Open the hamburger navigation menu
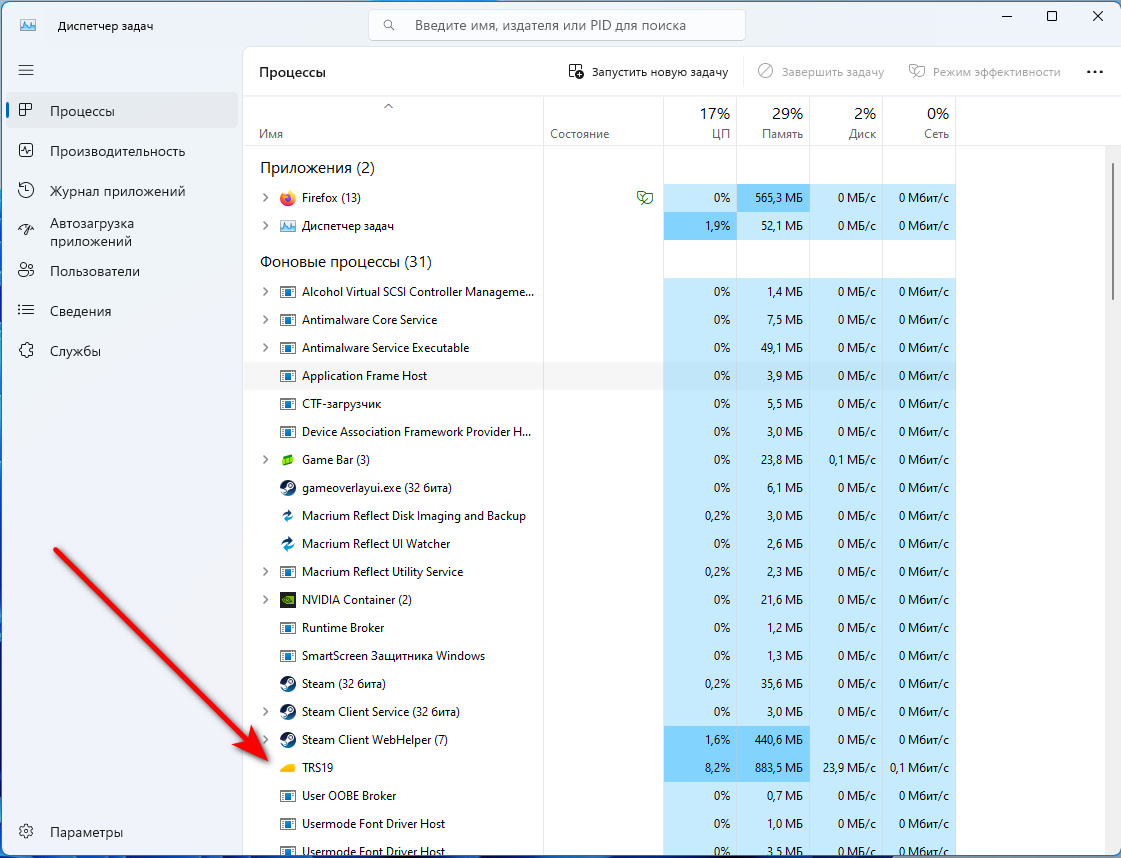Screen dimensions: 1121x858 pyautogui.click(x=26, y=70)
